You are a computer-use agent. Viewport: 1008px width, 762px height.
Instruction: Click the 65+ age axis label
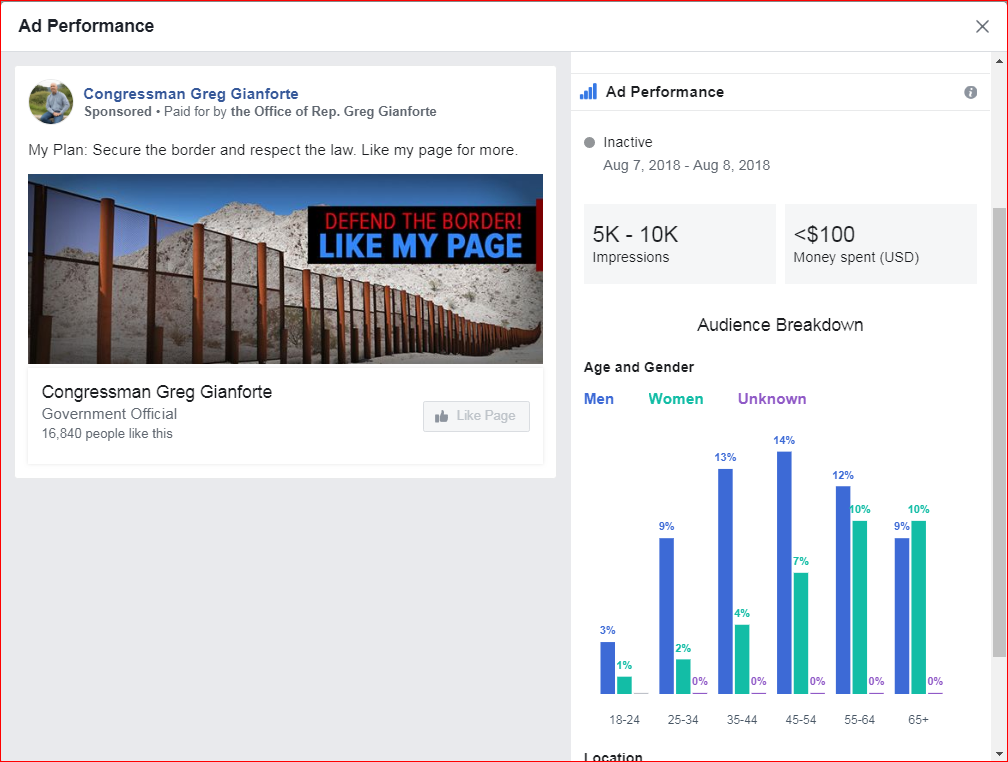(x=918, y=720)
